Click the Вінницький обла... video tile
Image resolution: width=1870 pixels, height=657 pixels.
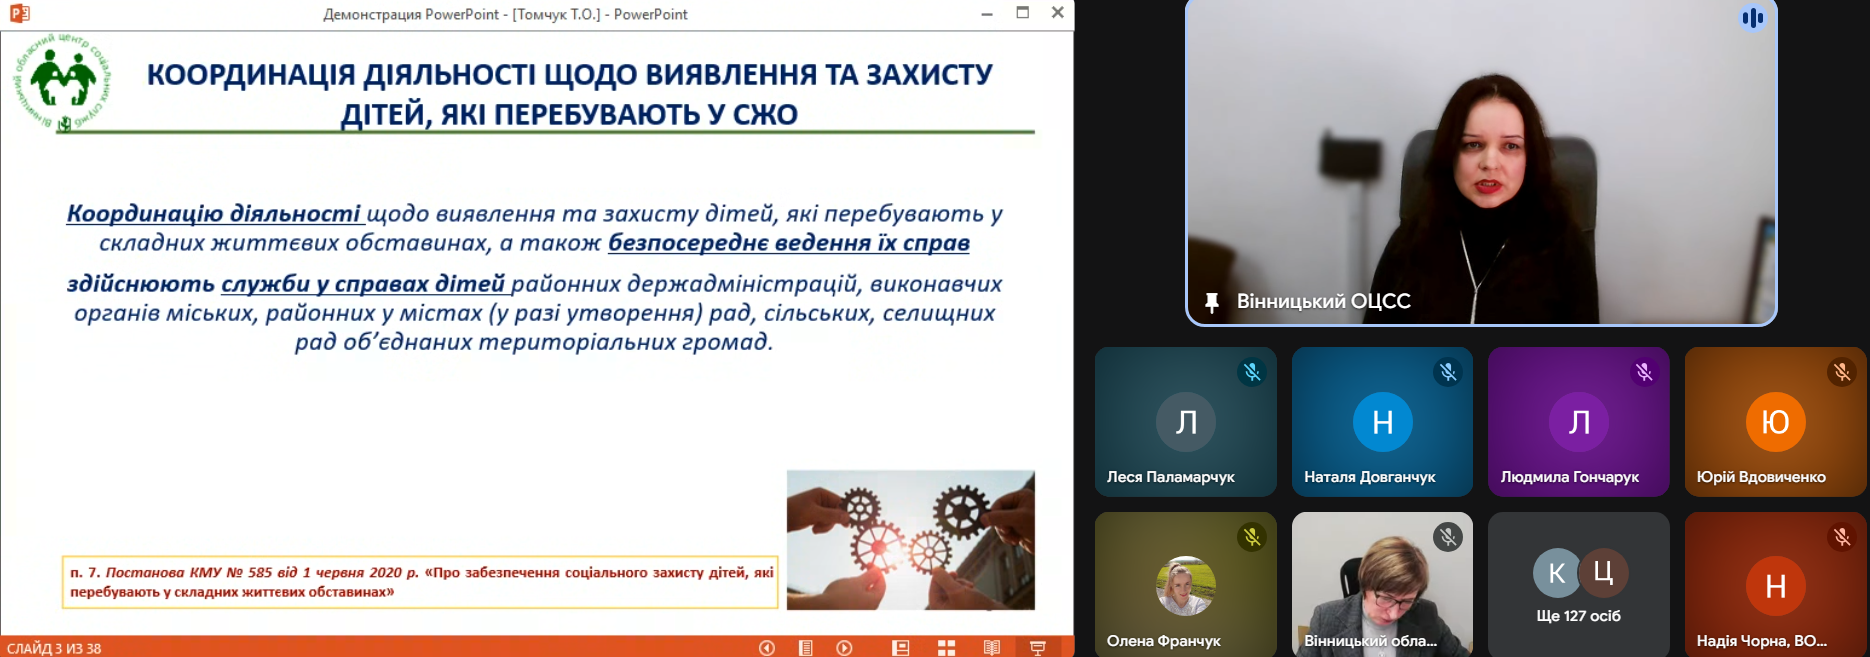point(1381,585)
